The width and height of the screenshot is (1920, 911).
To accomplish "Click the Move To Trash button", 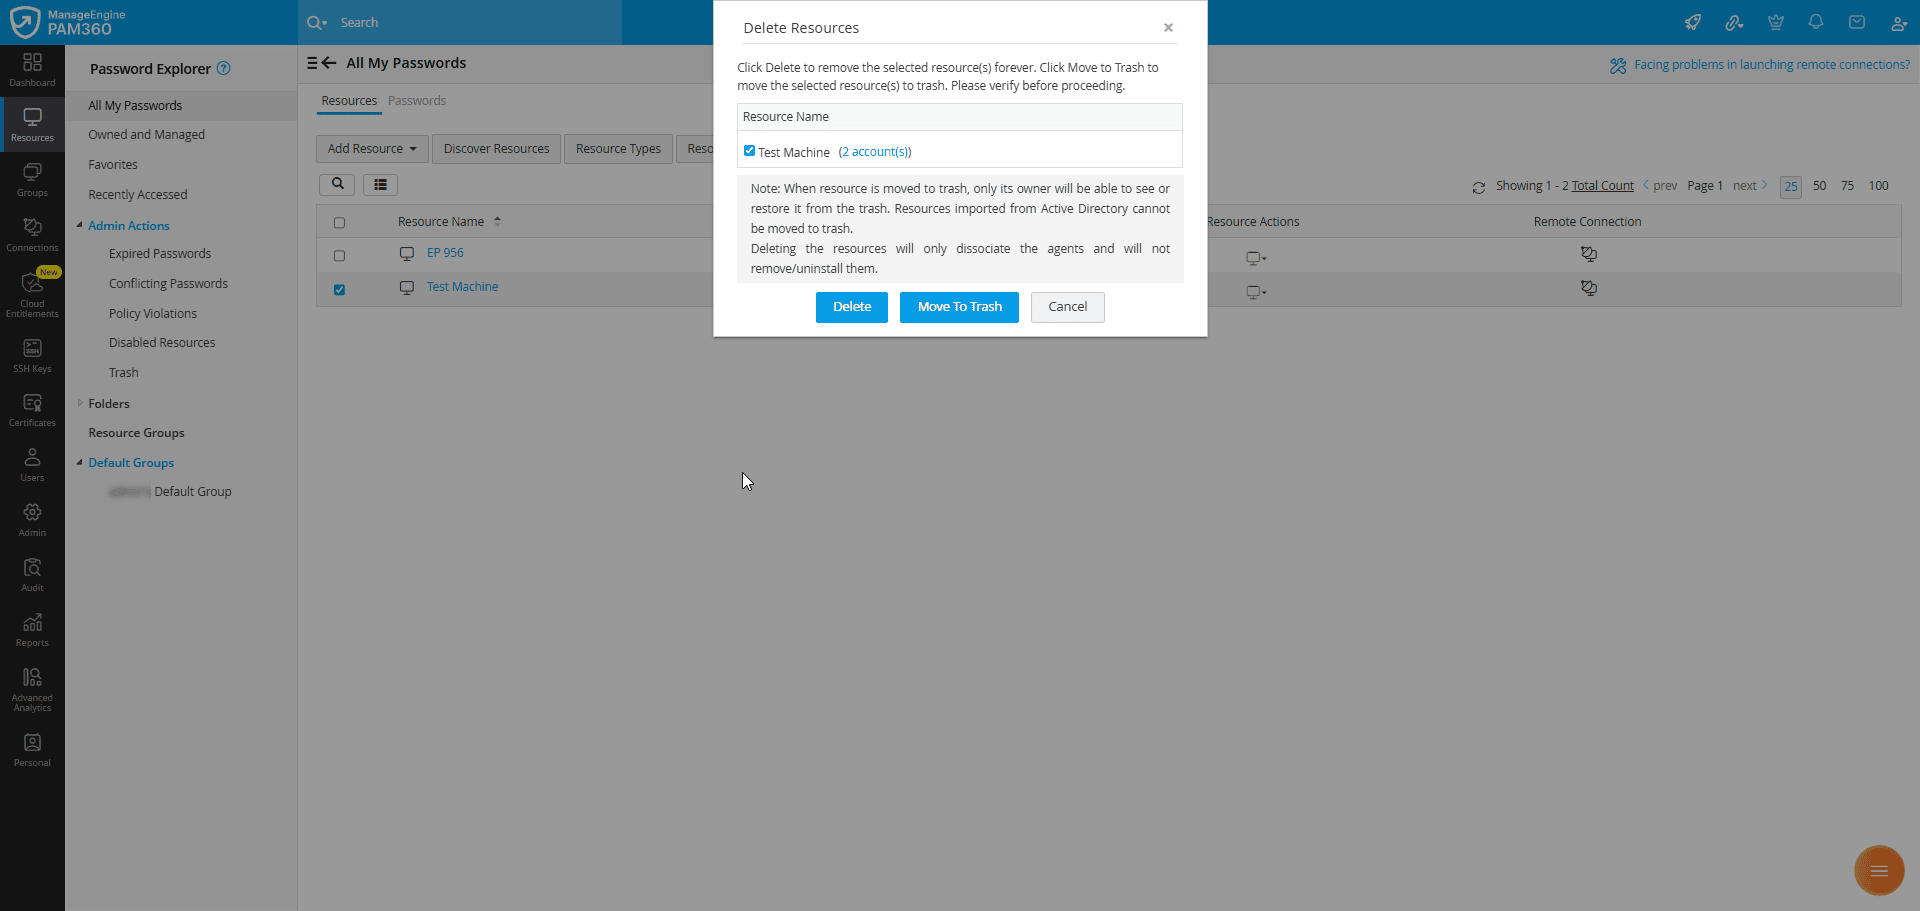I will pyautogui.click(x=958, y=307).
